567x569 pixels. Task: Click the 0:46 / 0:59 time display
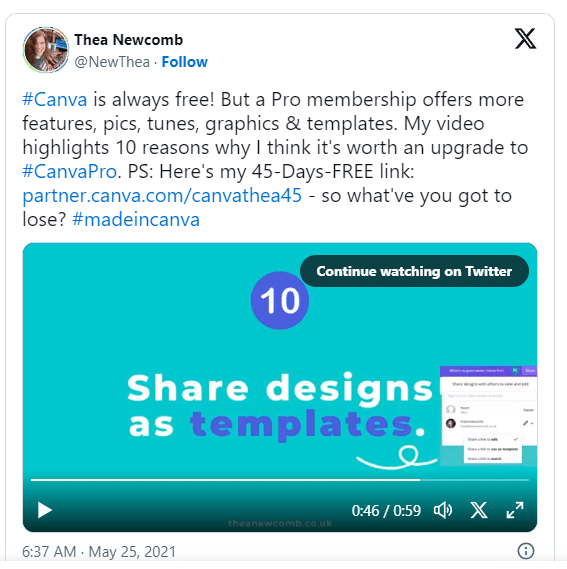click(x=386, y=511)
